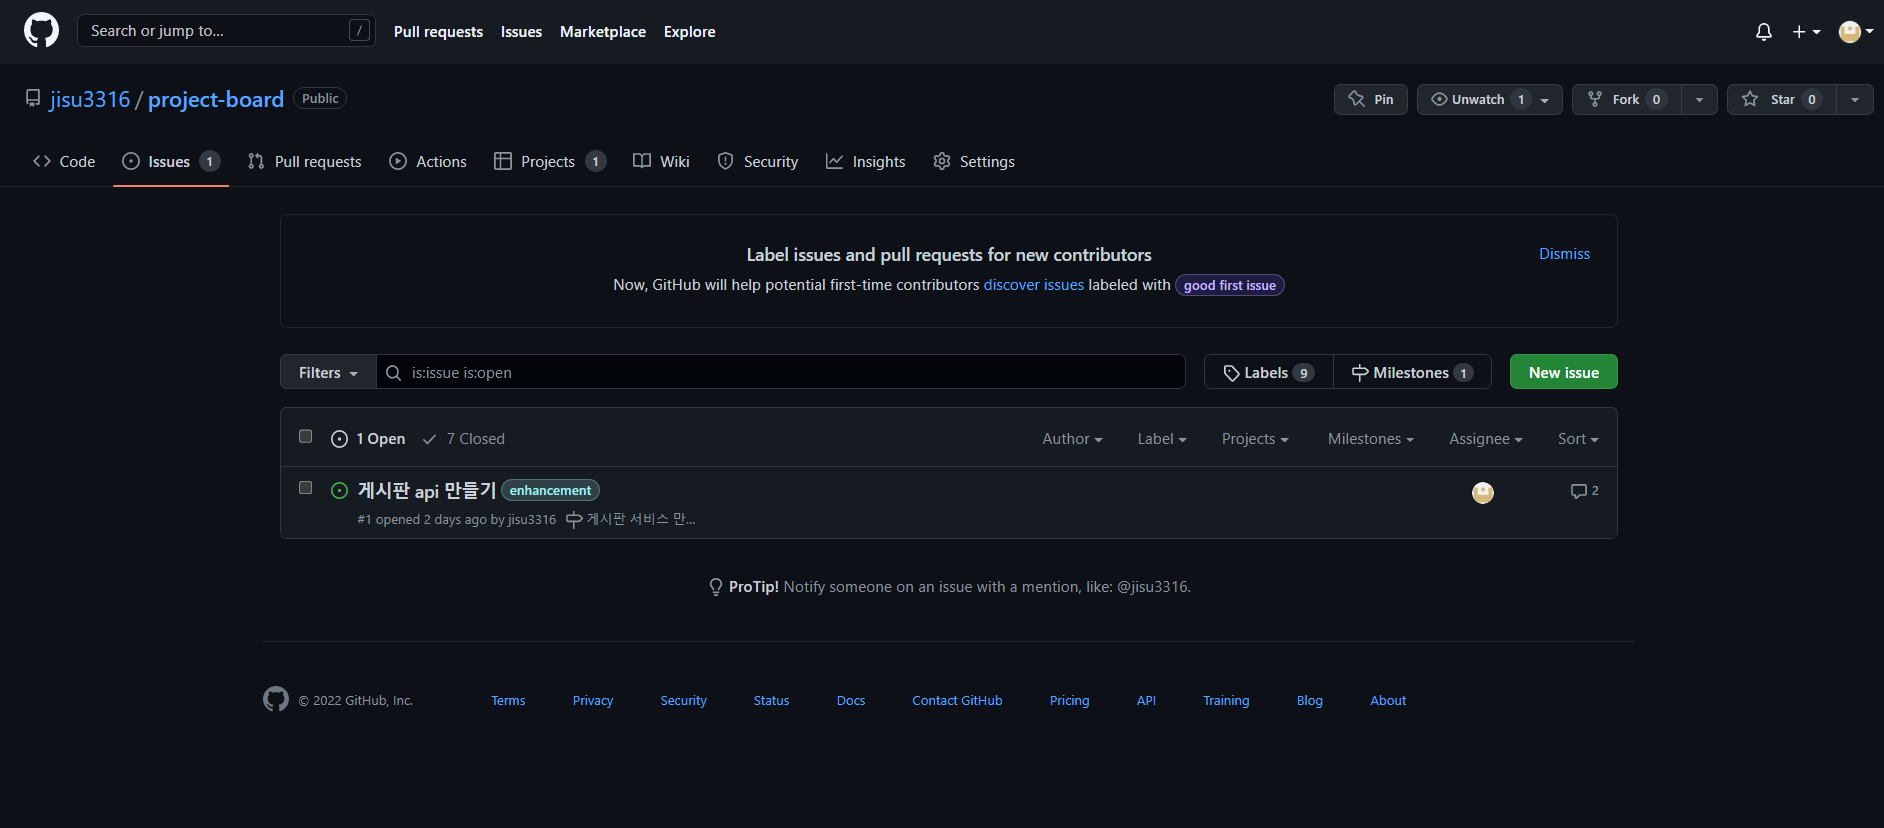
Task: Show the 7 Closed issues
Action: point(464,439)
